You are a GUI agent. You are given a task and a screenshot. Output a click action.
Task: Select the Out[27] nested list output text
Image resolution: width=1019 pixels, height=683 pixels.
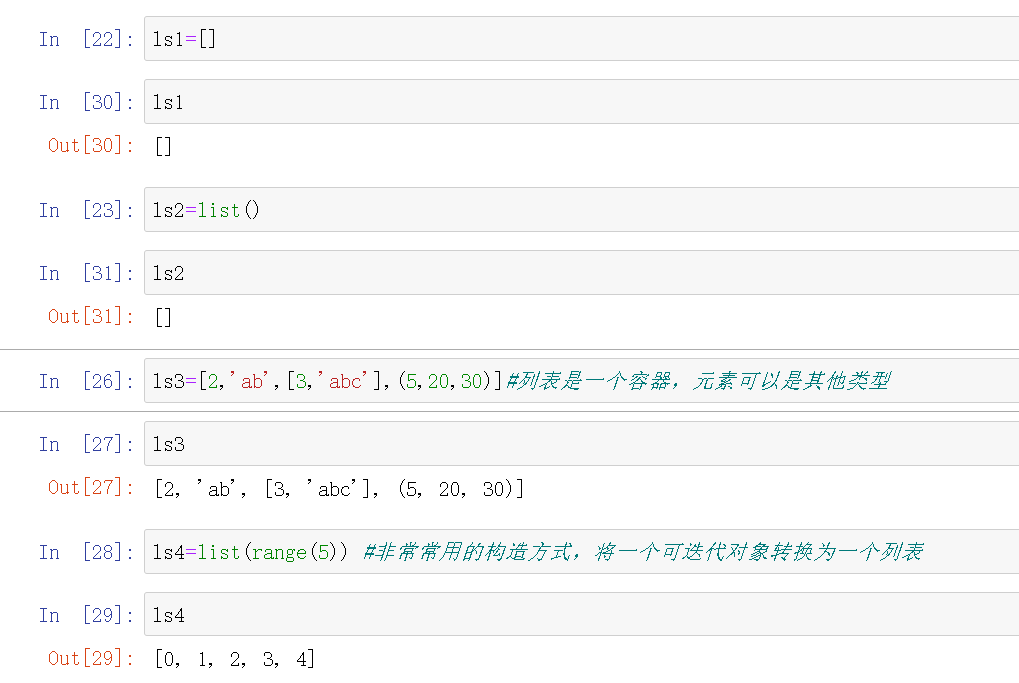pos(339,488)
